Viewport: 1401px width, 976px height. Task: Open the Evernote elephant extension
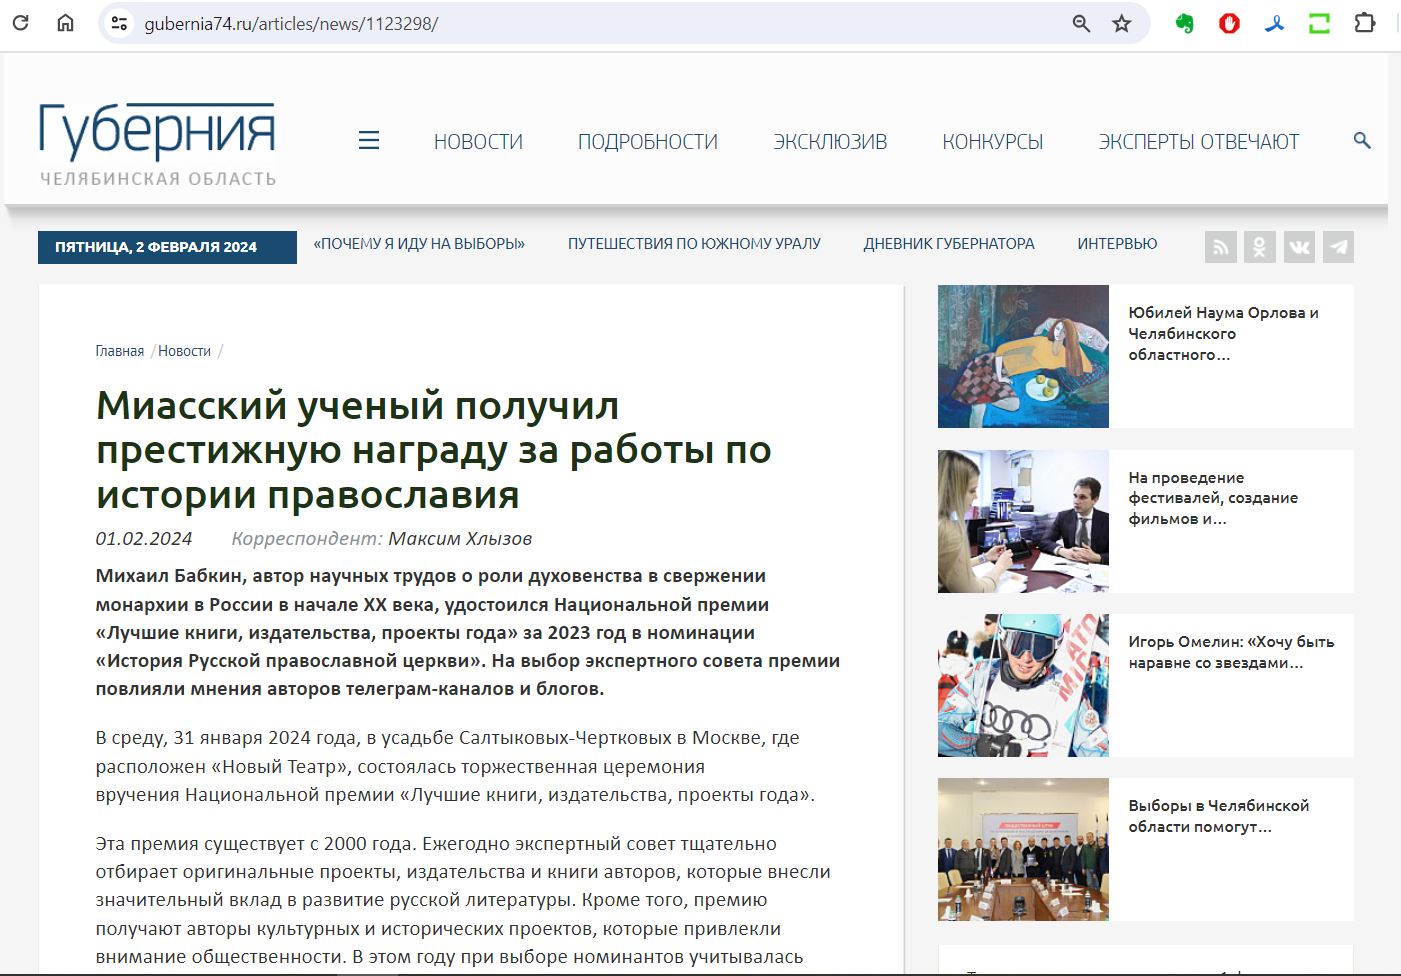(1185, 23)
